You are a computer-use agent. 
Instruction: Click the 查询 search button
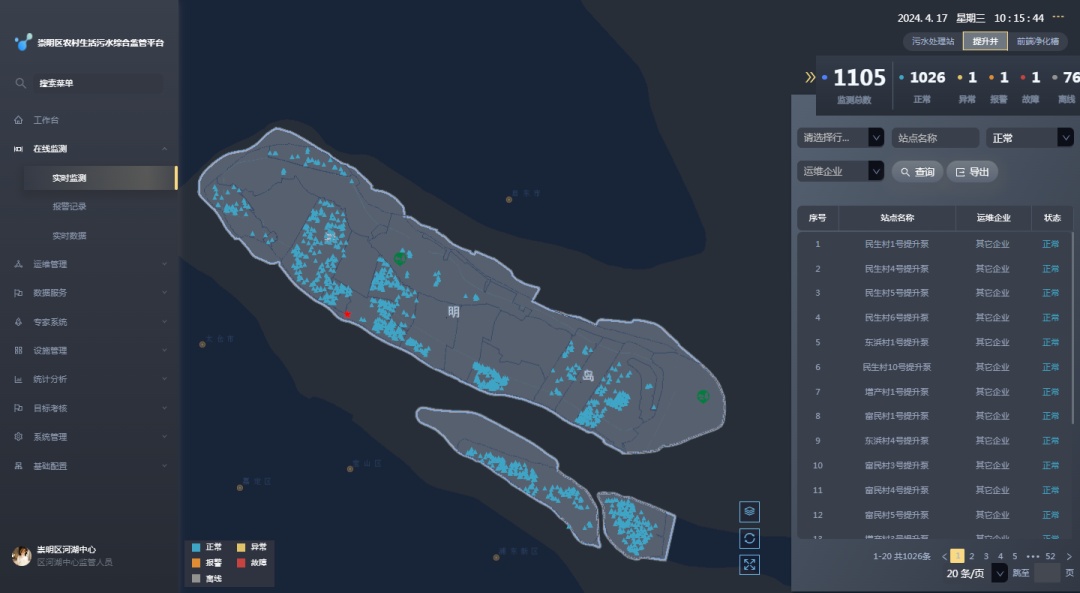917,171
